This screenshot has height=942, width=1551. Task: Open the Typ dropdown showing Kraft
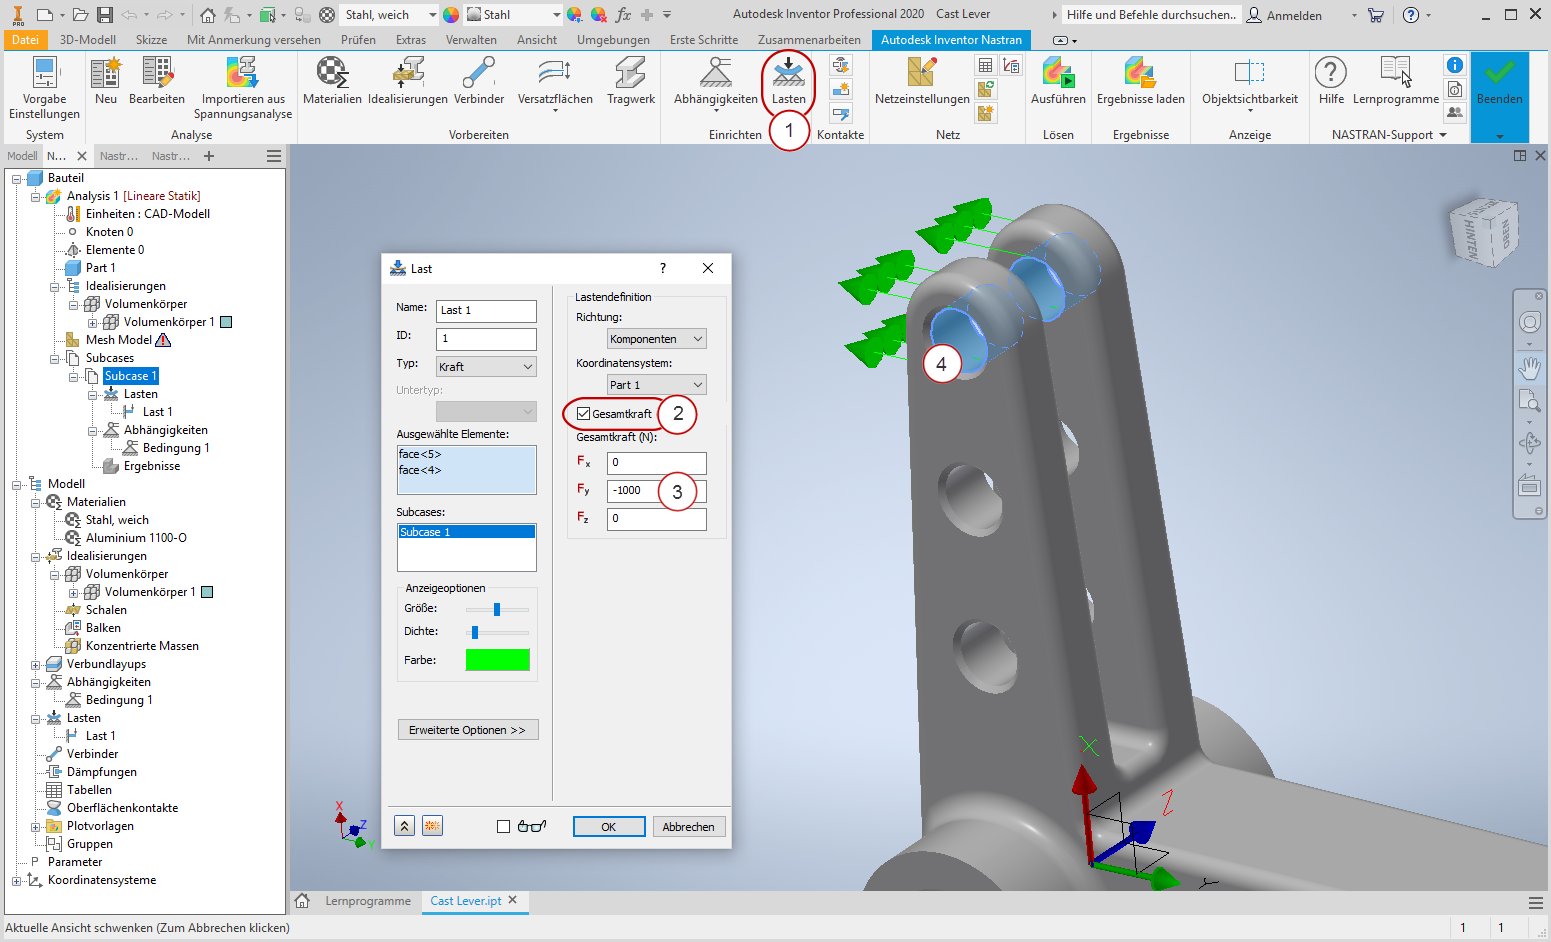click(486, 367)
